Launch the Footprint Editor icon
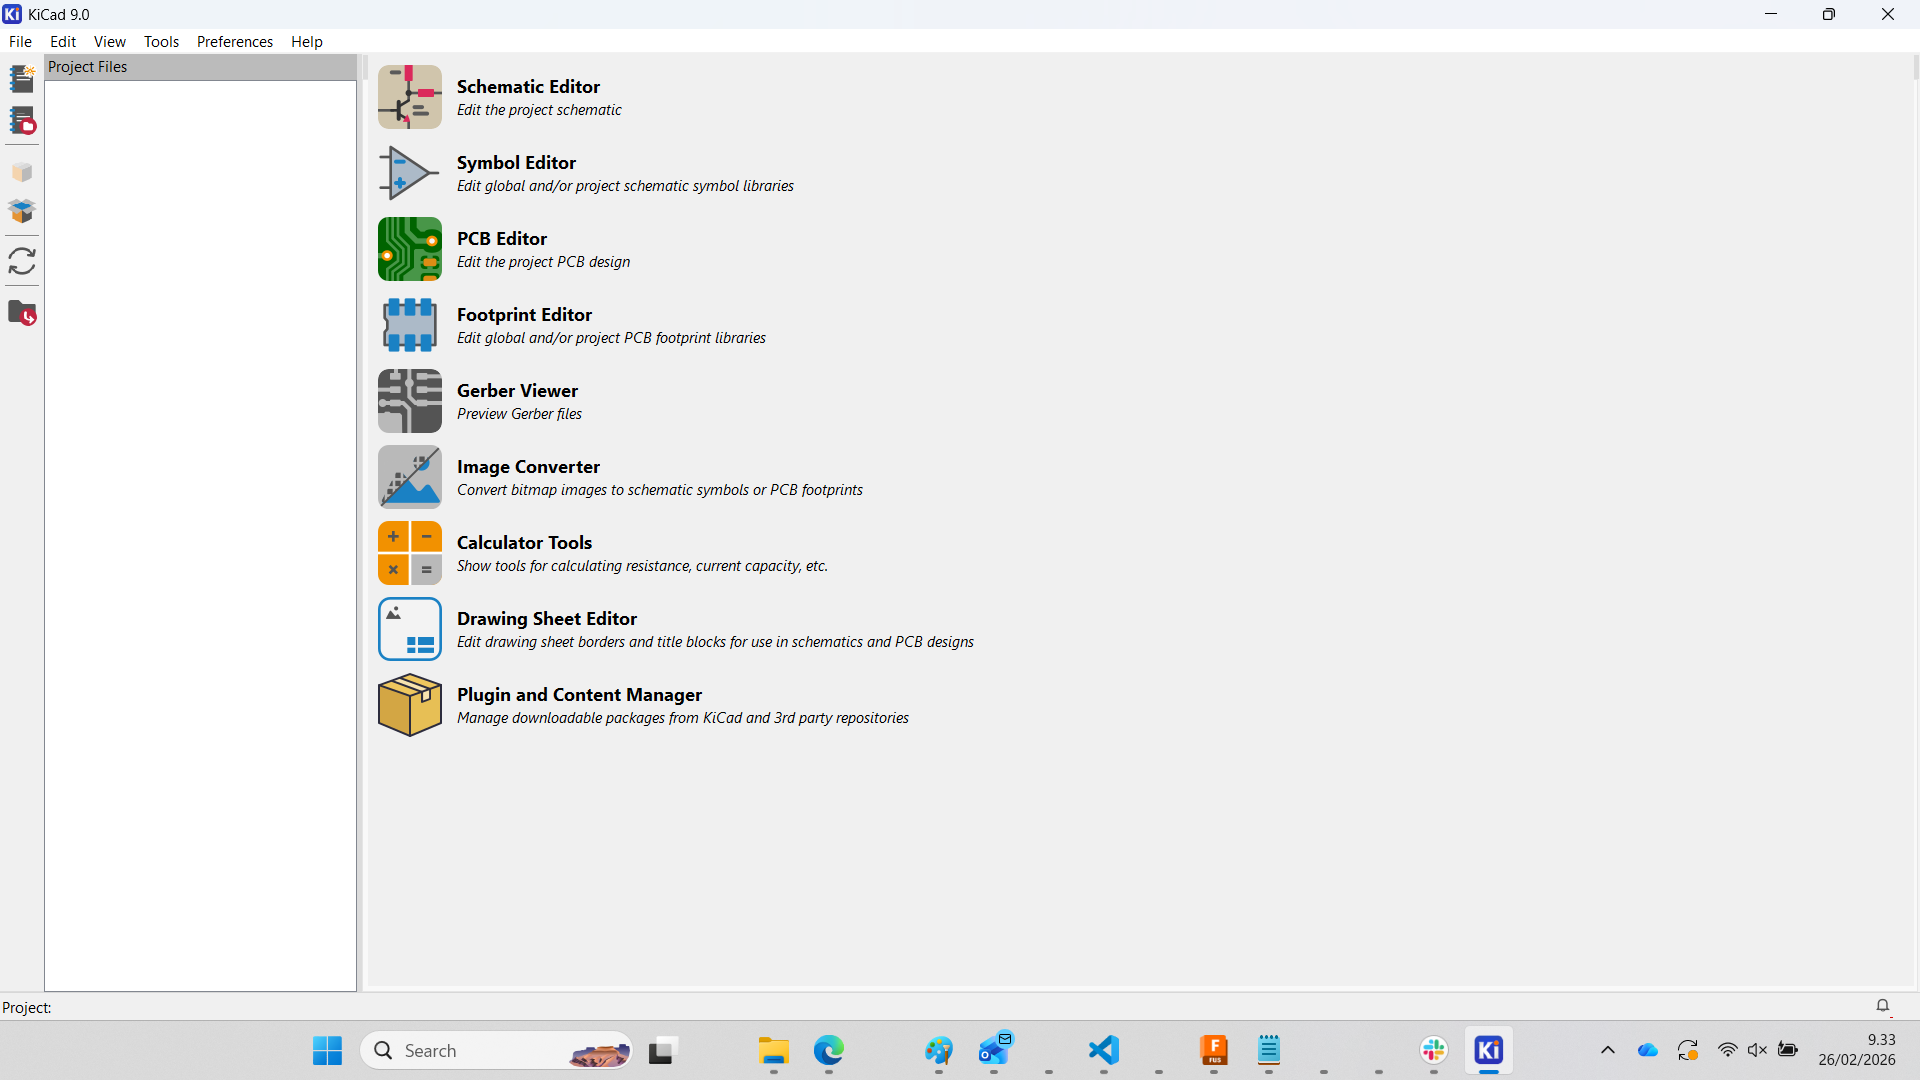This screenshot has height=1080, width=1920. 409,325
